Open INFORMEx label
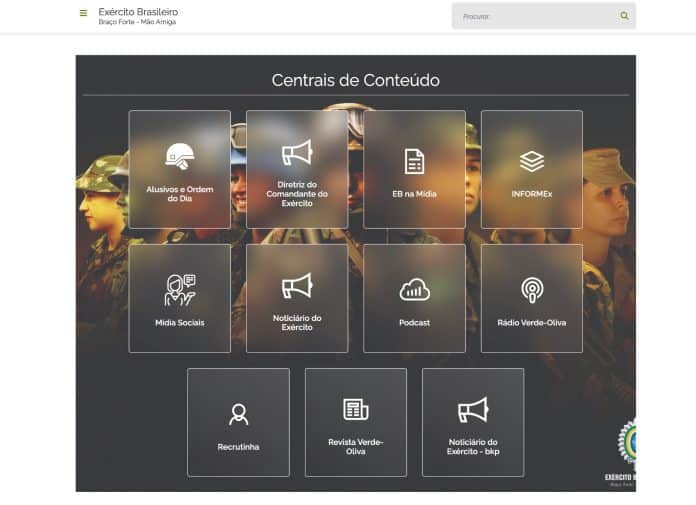The image size is (696, 505). (x=532, y=194)
